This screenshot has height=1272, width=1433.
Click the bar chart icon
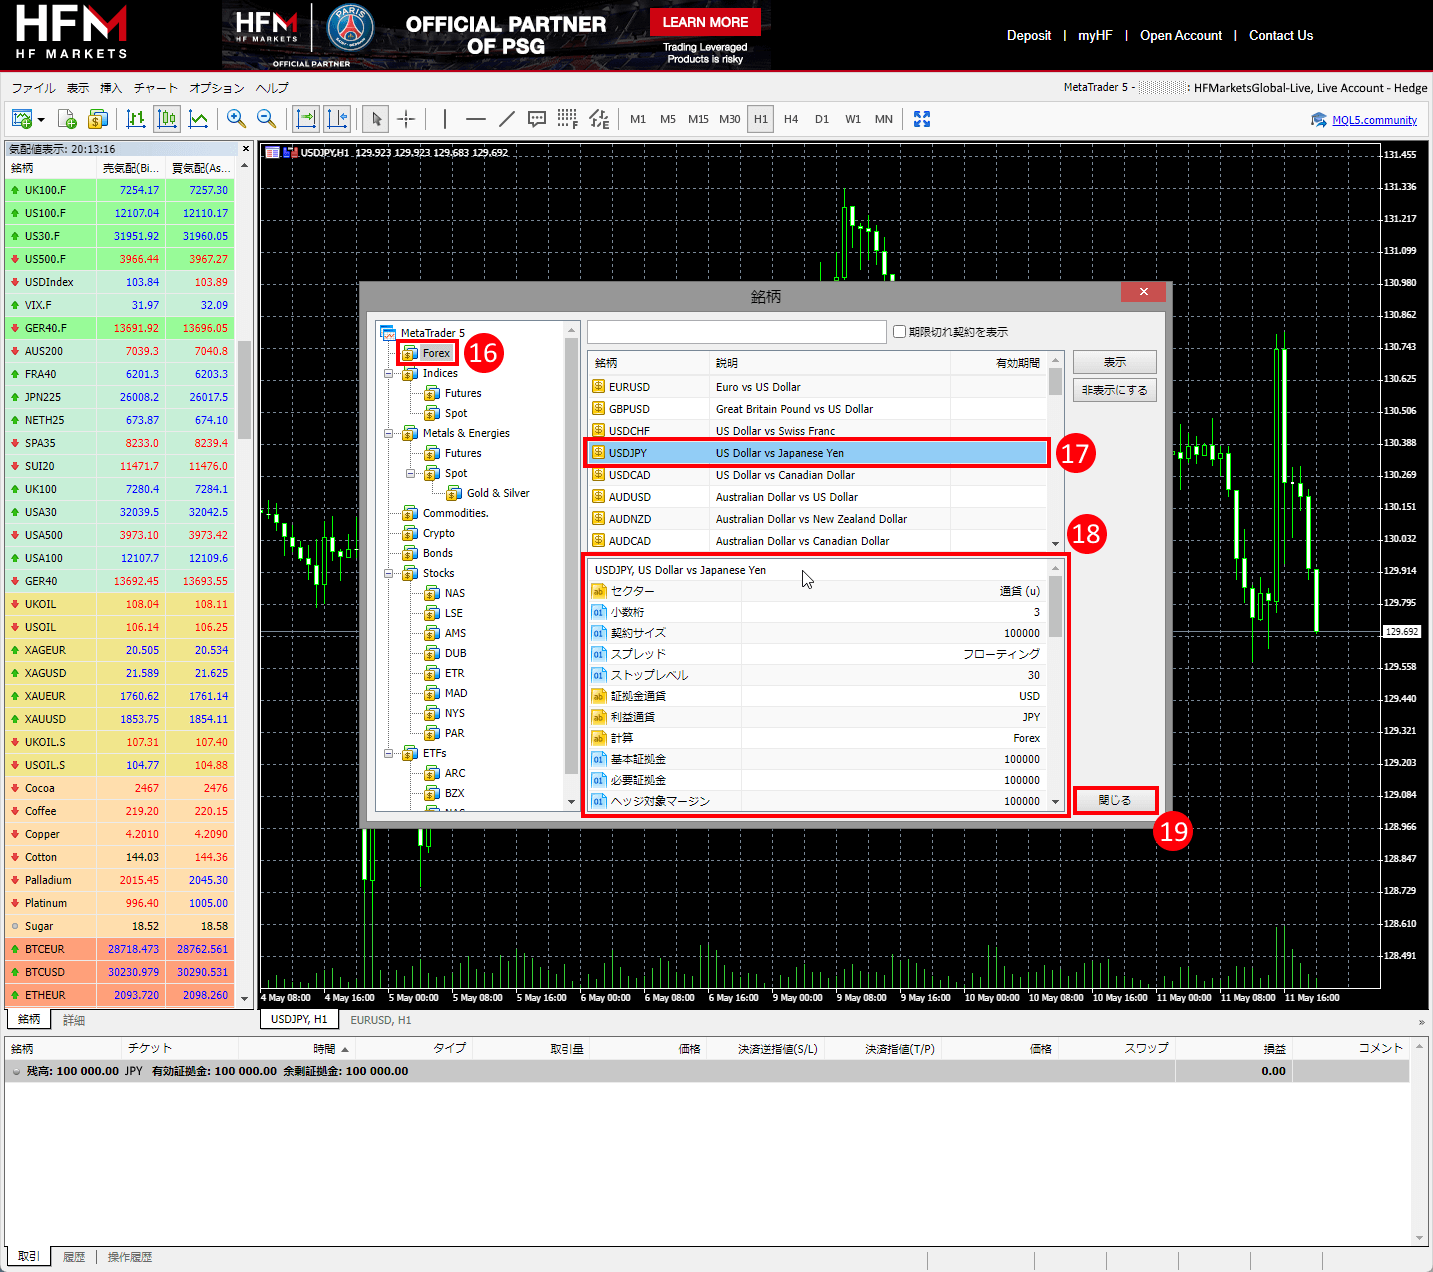(x=136, y=119)
